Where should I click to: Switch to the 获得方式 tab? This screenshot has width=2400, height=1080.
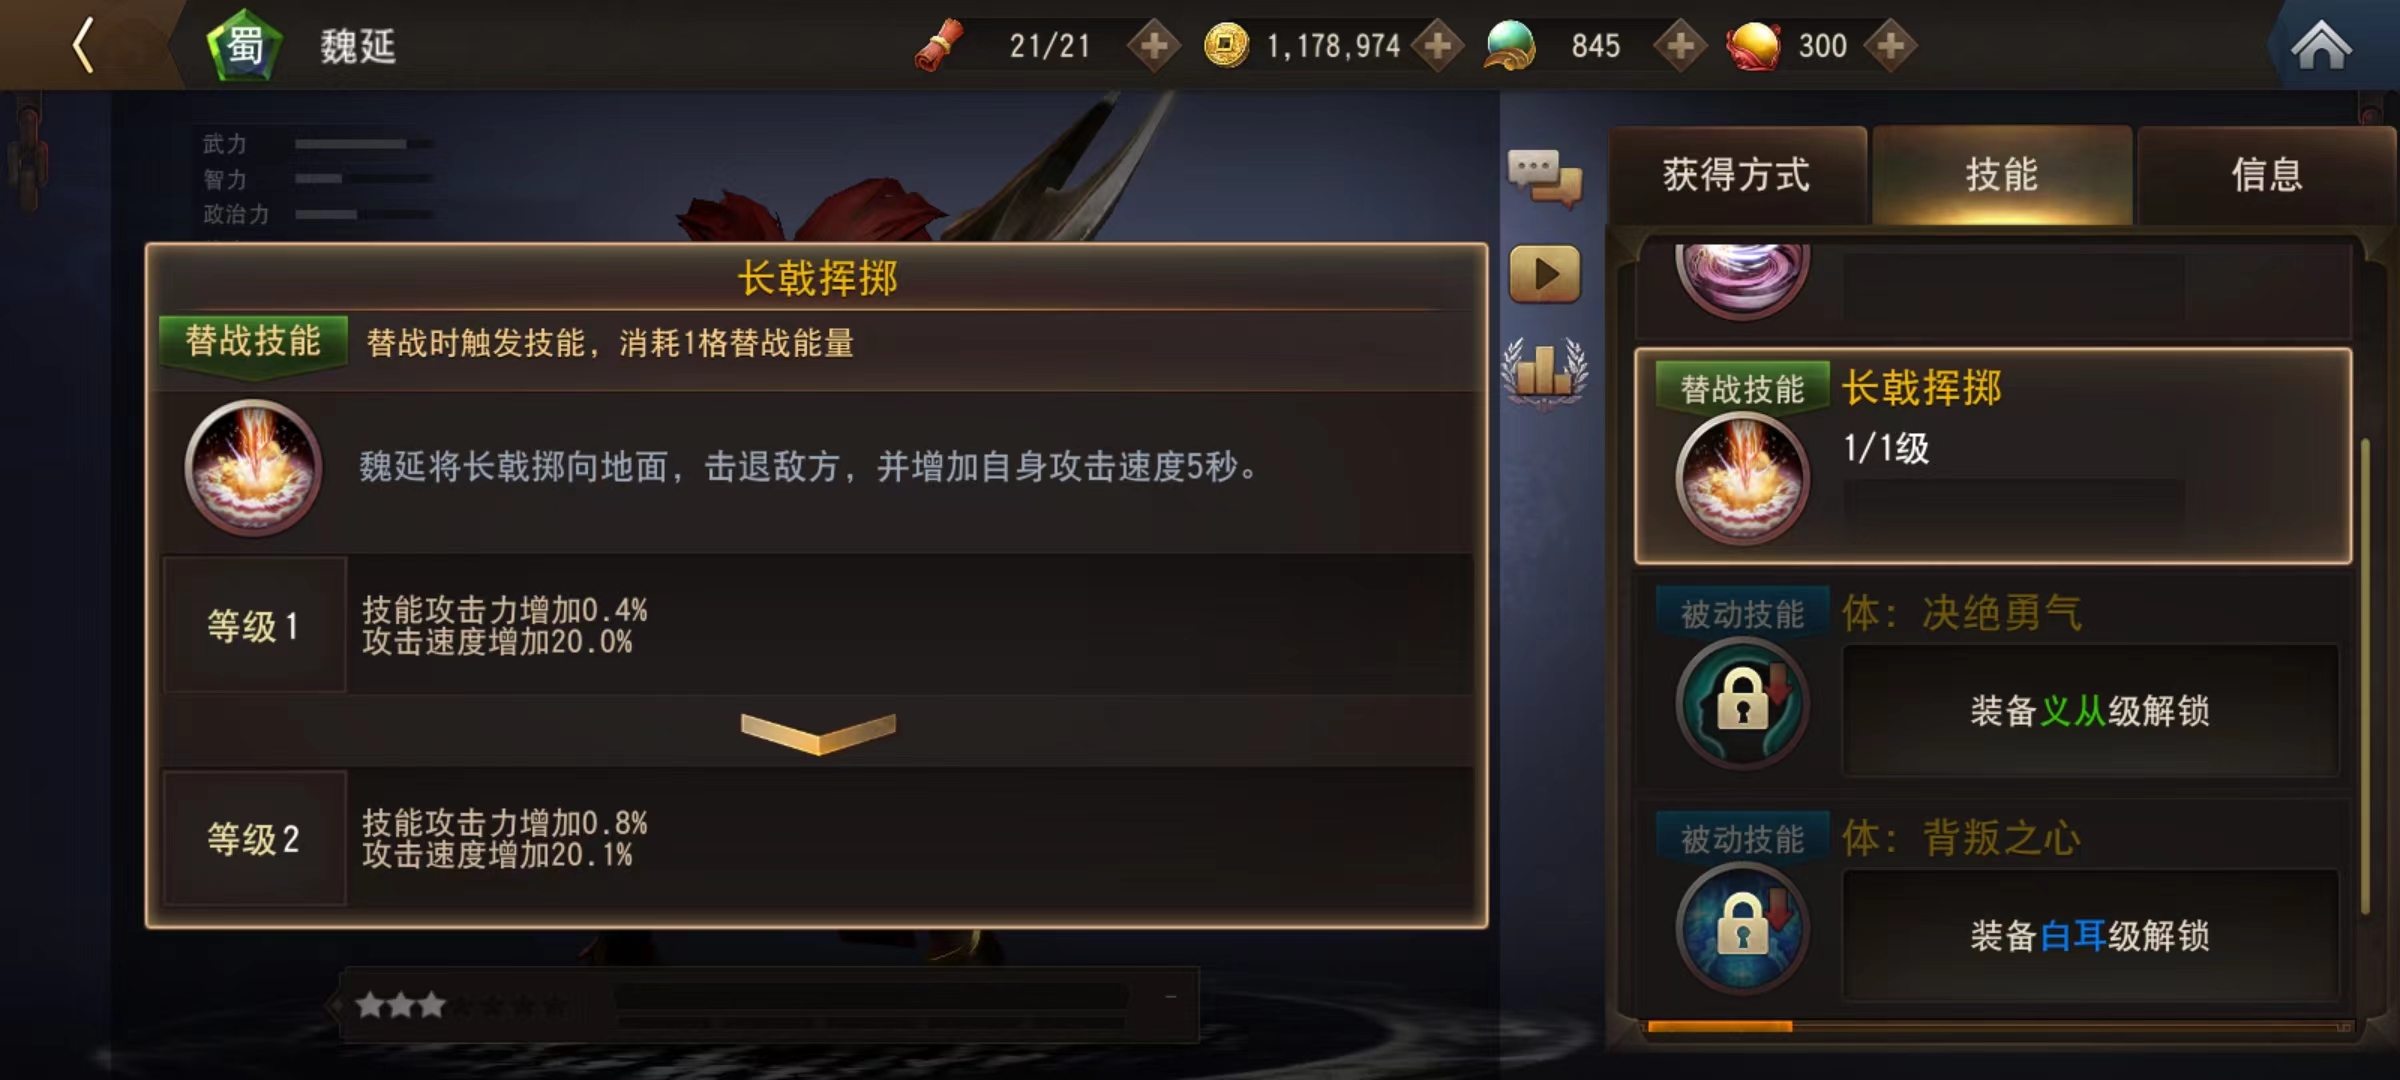[x=1737, y=175]
